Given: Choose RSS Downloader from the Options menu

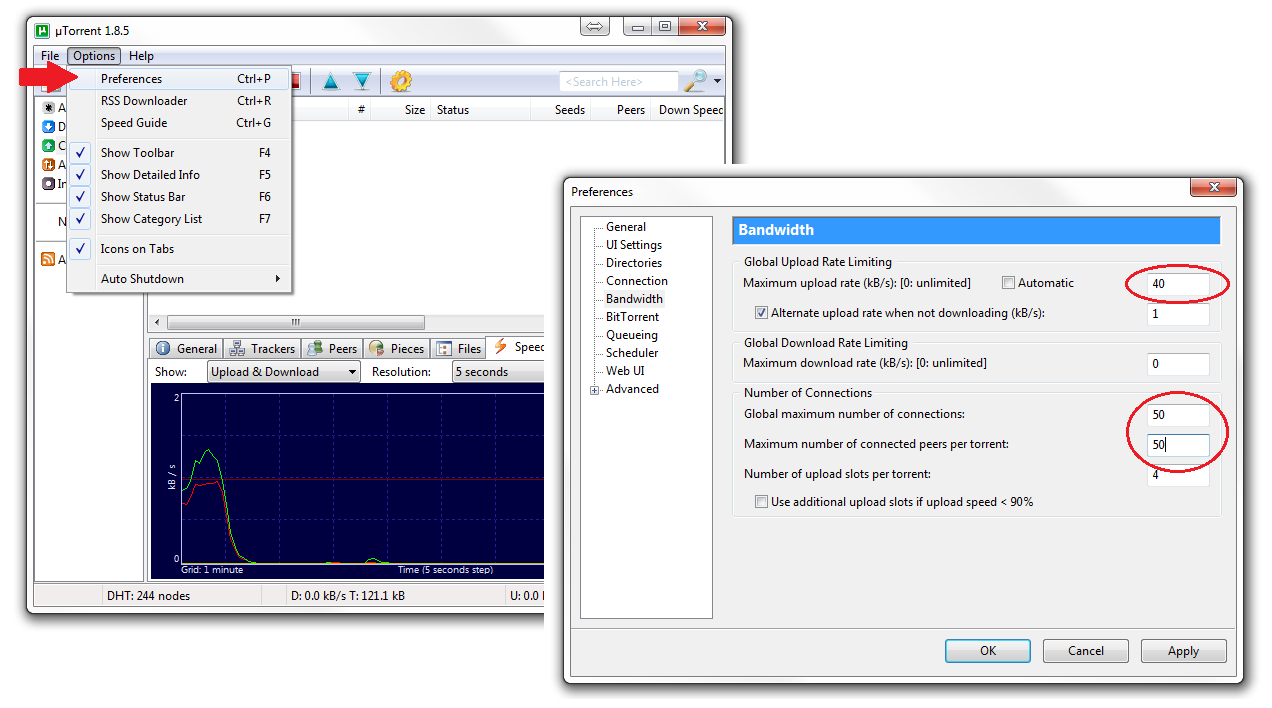Looking at the screenshot, I should pyautogui.click(x=180, y=101).
